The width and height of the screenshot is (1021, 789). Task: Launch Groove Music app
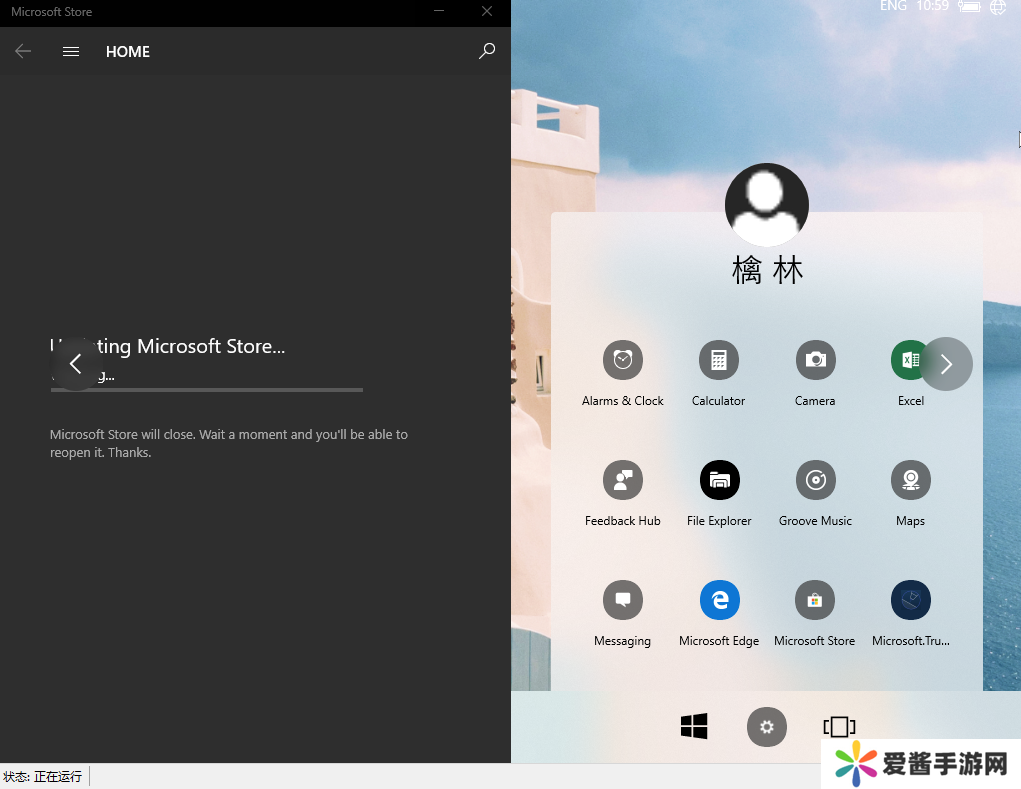click(815, 481)
